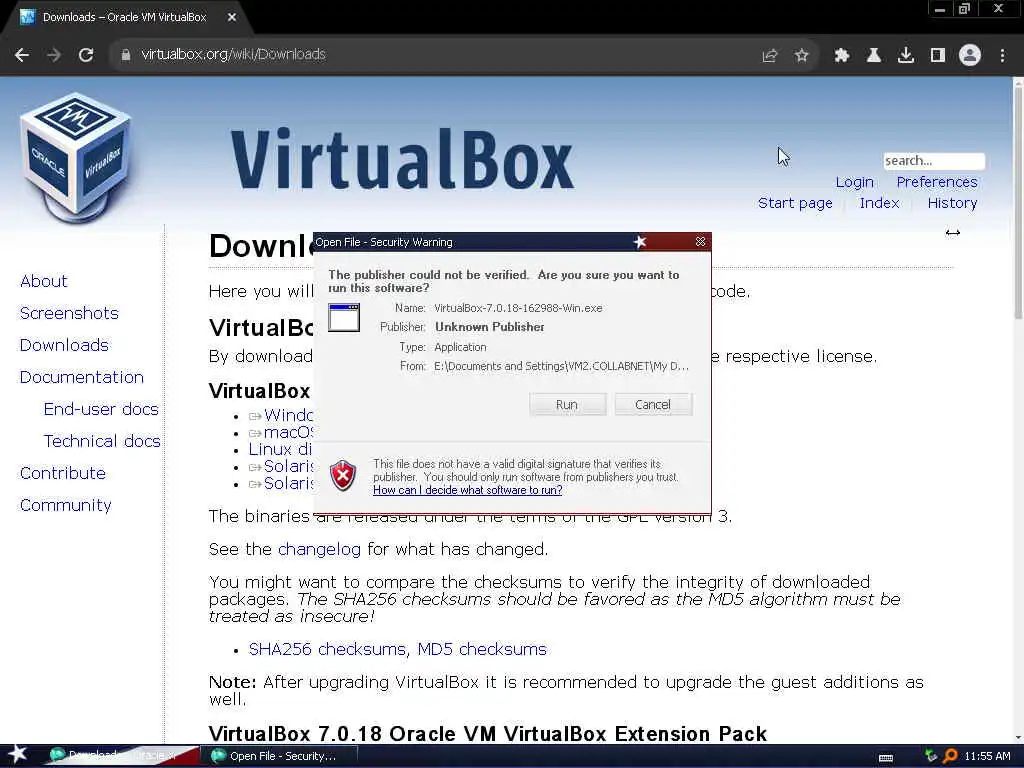This screenshot has height=768, width=1024.
Task: Open Screenshots in the sidebar
Action: coord(69,313)
